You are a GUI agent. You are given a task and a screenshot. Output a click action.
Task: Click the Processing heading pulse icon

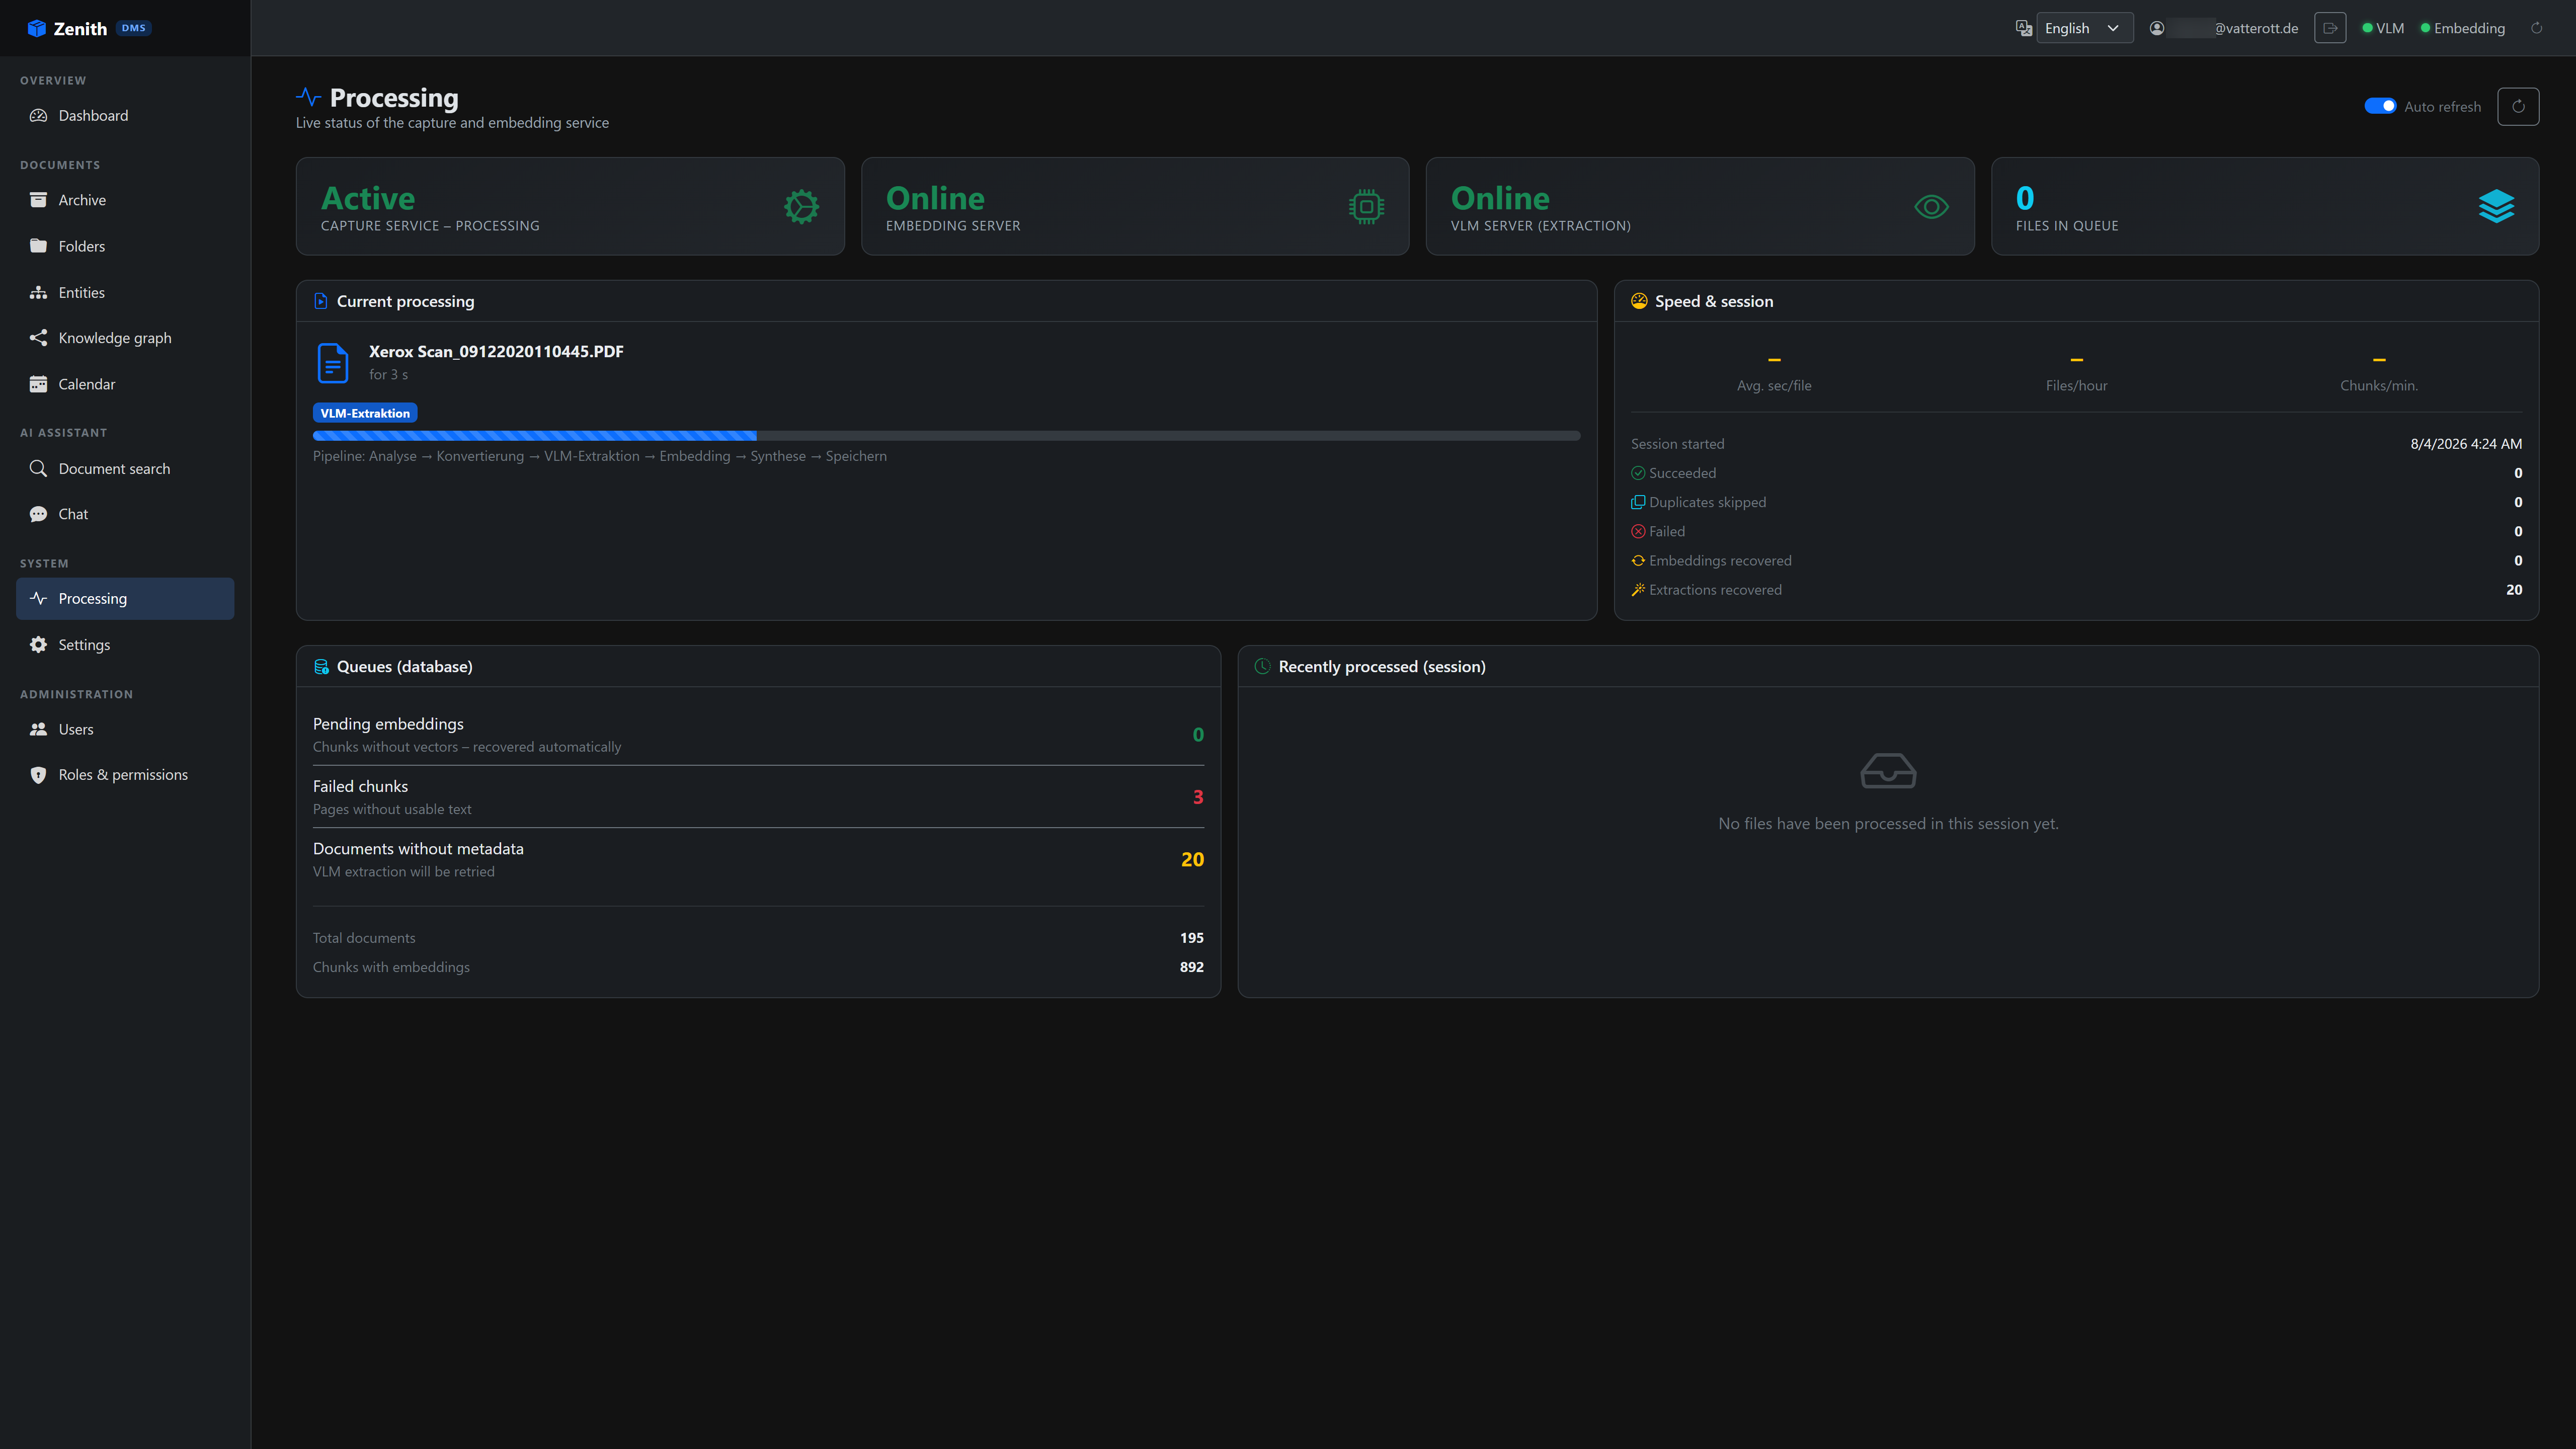coord(308,97)
